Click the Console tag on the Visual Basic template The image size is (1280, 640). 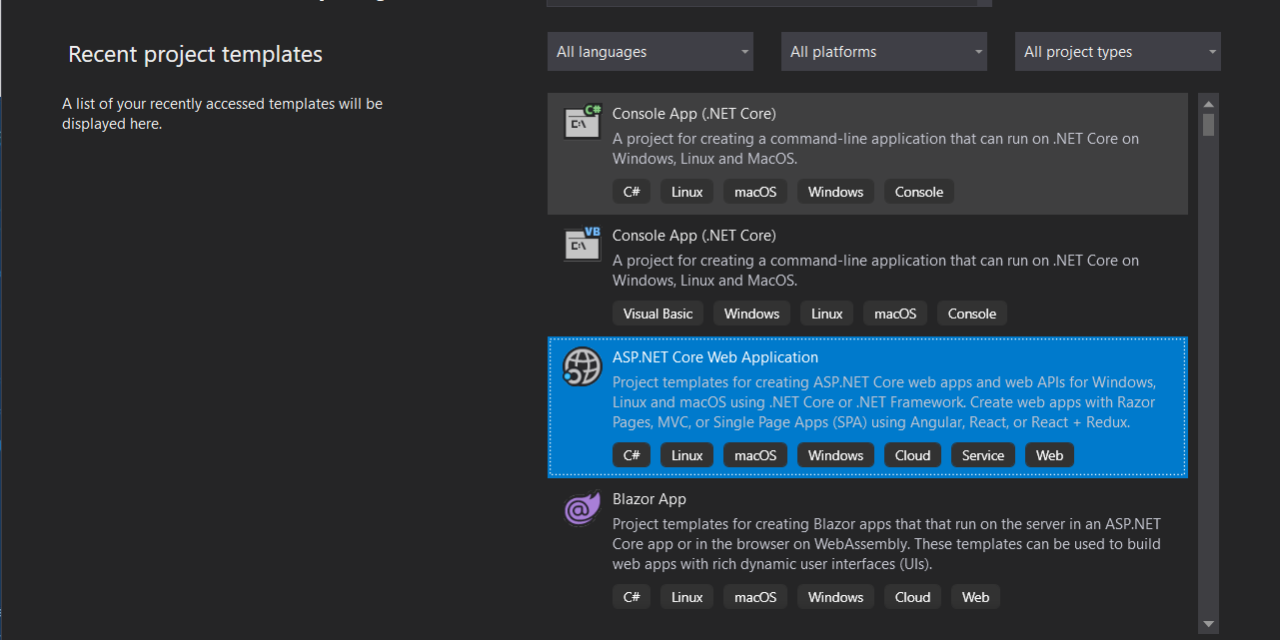click(x=971, y=313)
